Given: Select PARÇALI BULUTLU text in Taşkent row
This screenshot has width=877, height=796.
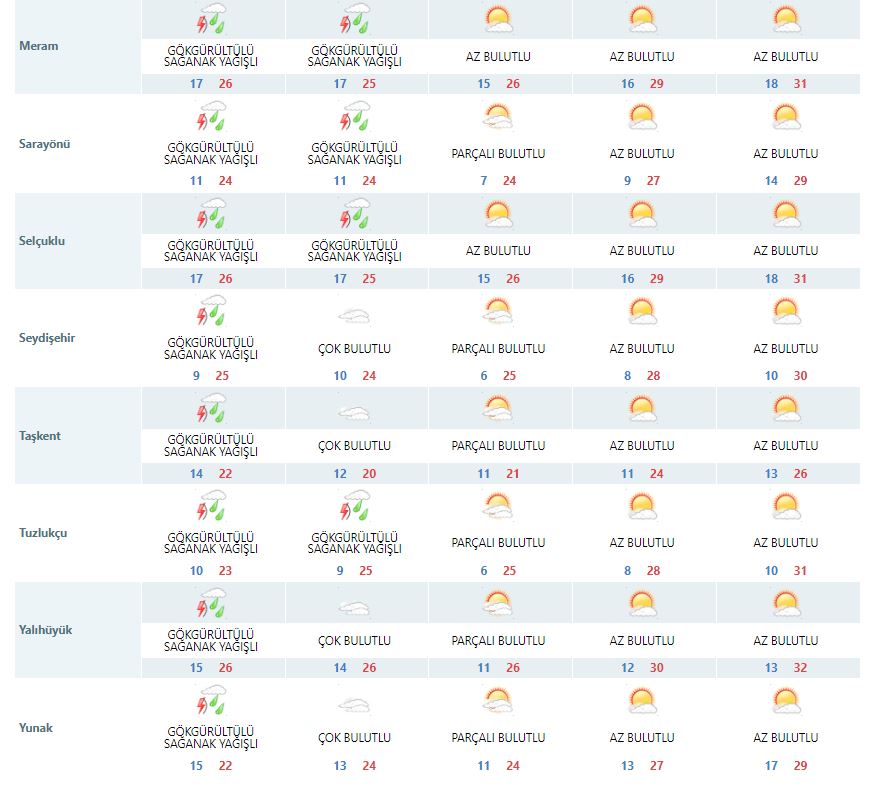Looking at the screenshot, I should 498,446.
